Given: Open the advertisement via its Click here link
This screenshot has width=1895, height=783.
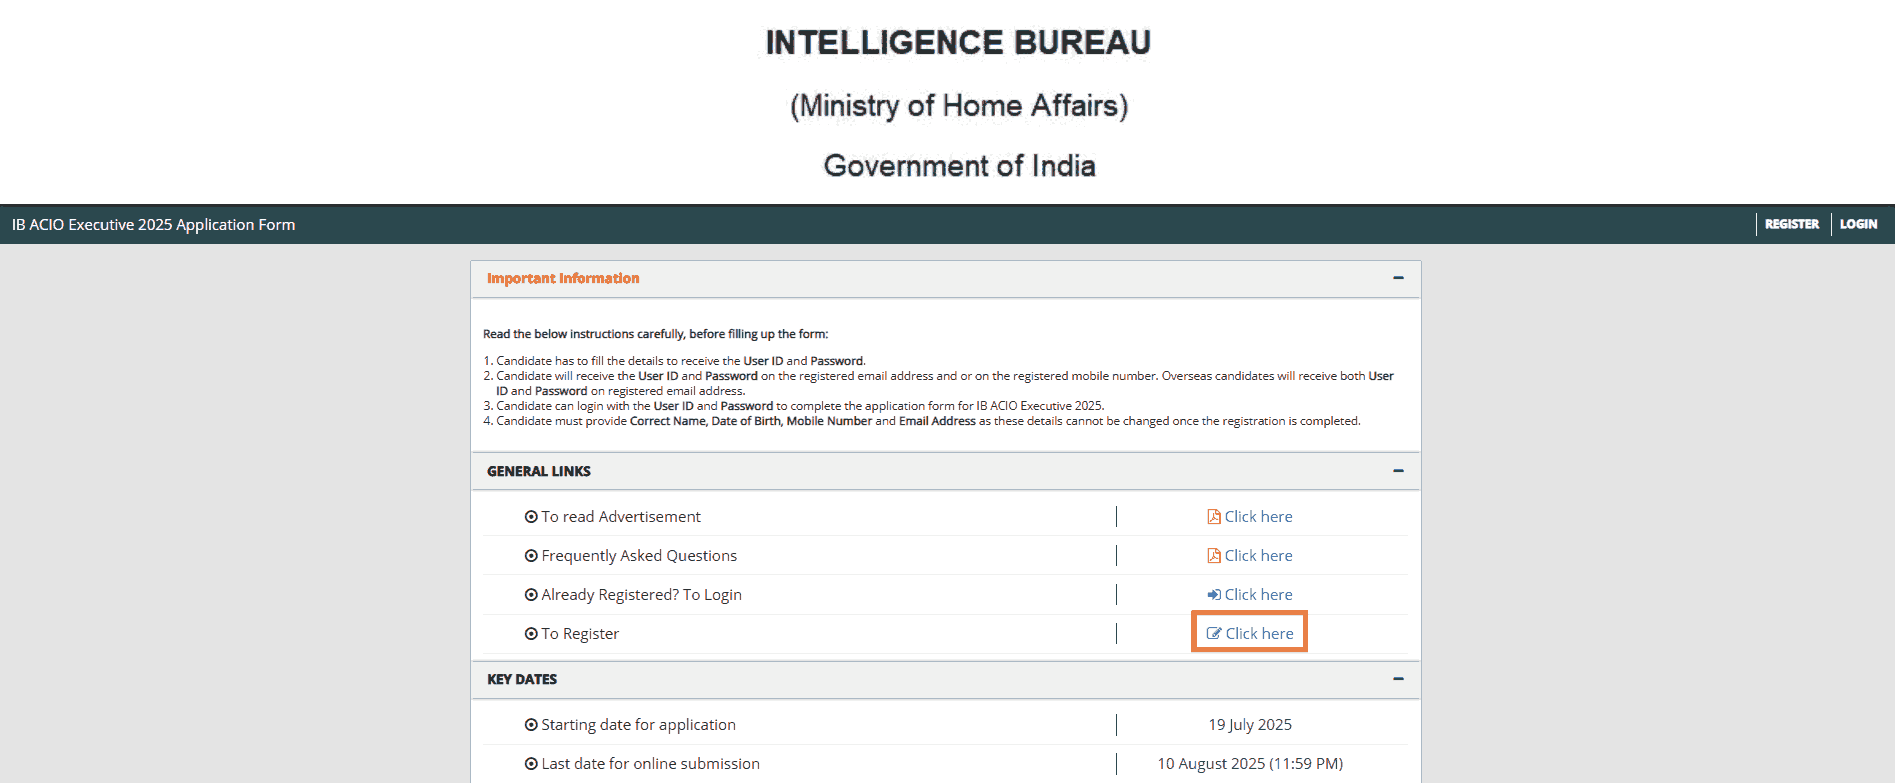Looking at the screenshot, I should (x=1258, y=517).
